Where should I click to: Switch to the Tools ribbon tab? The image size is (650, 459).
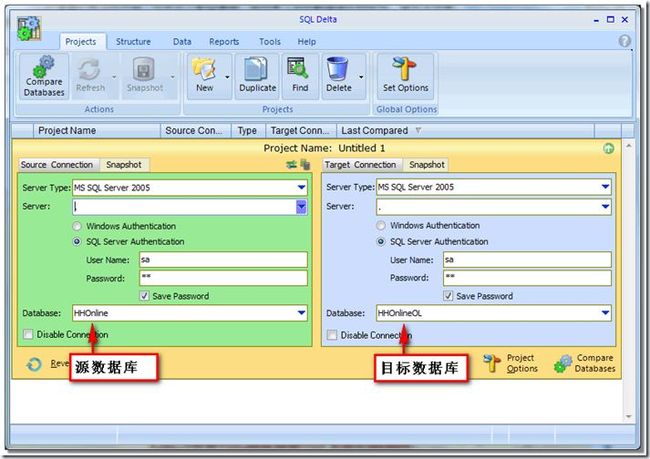(x=270, y=42)
